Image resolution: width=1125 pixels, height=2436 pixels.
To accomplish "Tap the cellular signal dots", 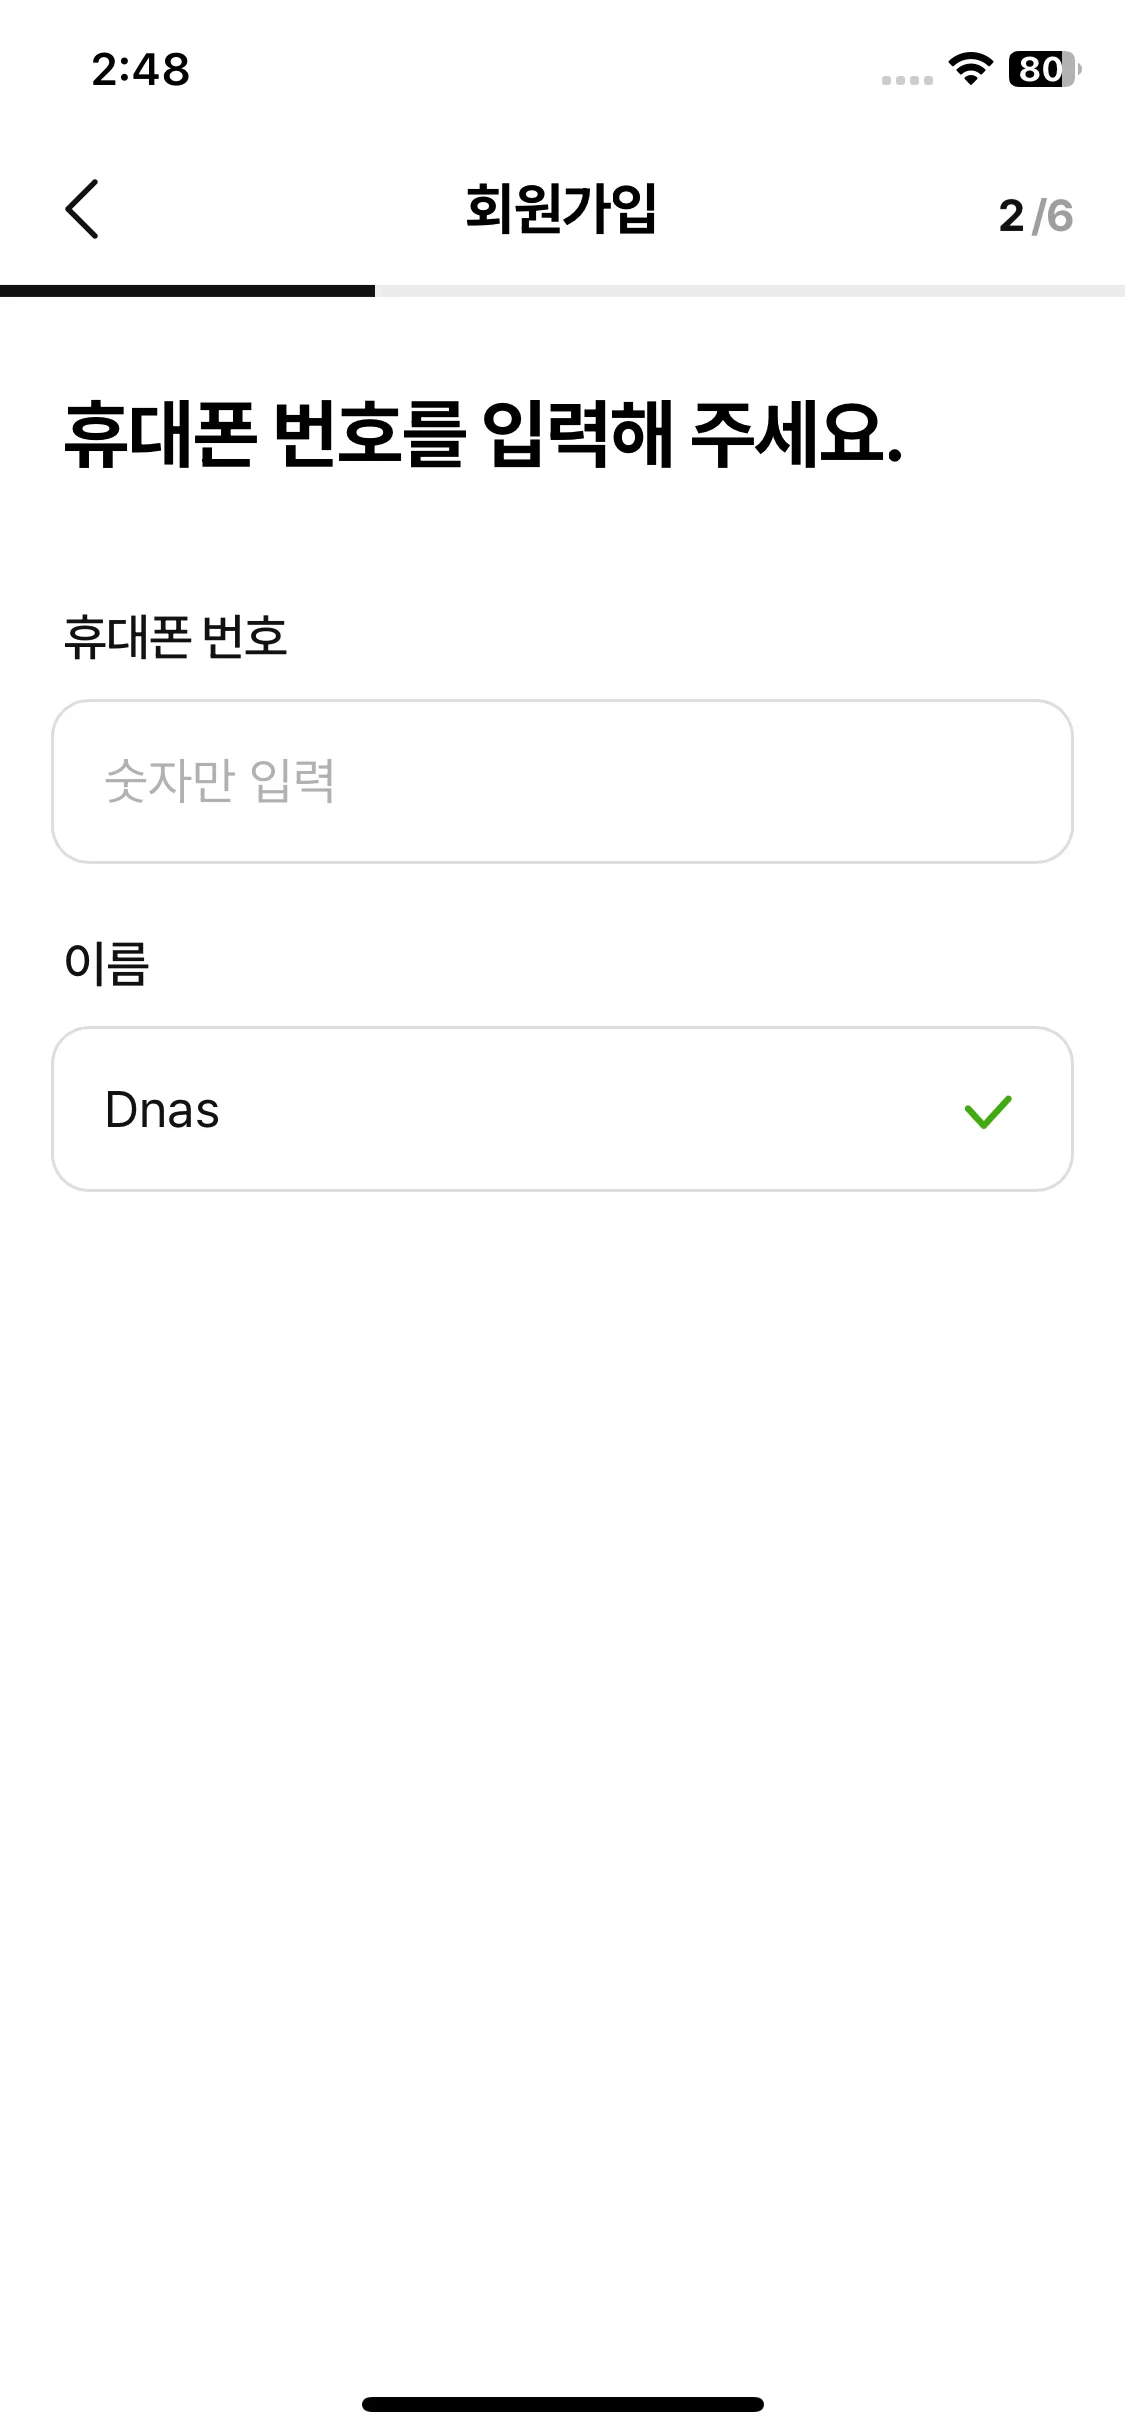I will coord(907,80).
